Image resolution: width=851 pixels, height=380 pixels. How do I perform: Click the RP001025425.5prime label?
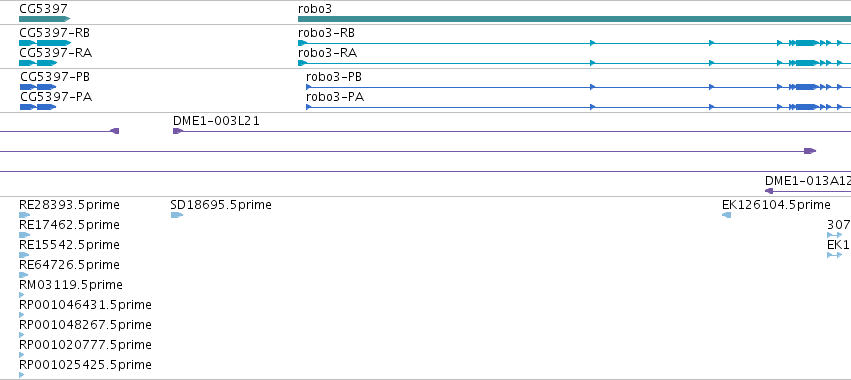click(x=85, y=365)
